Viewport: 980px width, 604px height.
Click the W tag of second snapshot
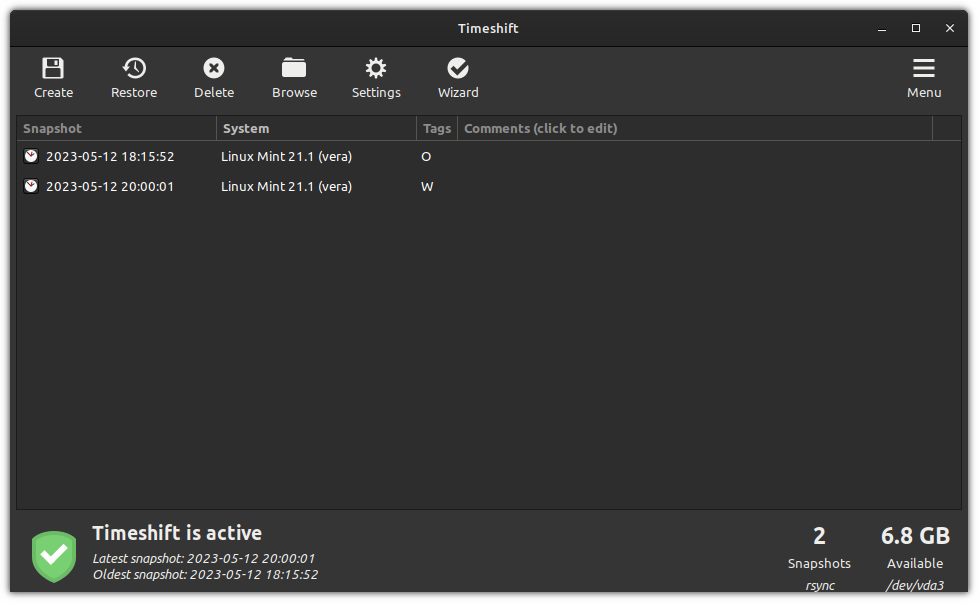pyautogui.click(x=427, y=186)
